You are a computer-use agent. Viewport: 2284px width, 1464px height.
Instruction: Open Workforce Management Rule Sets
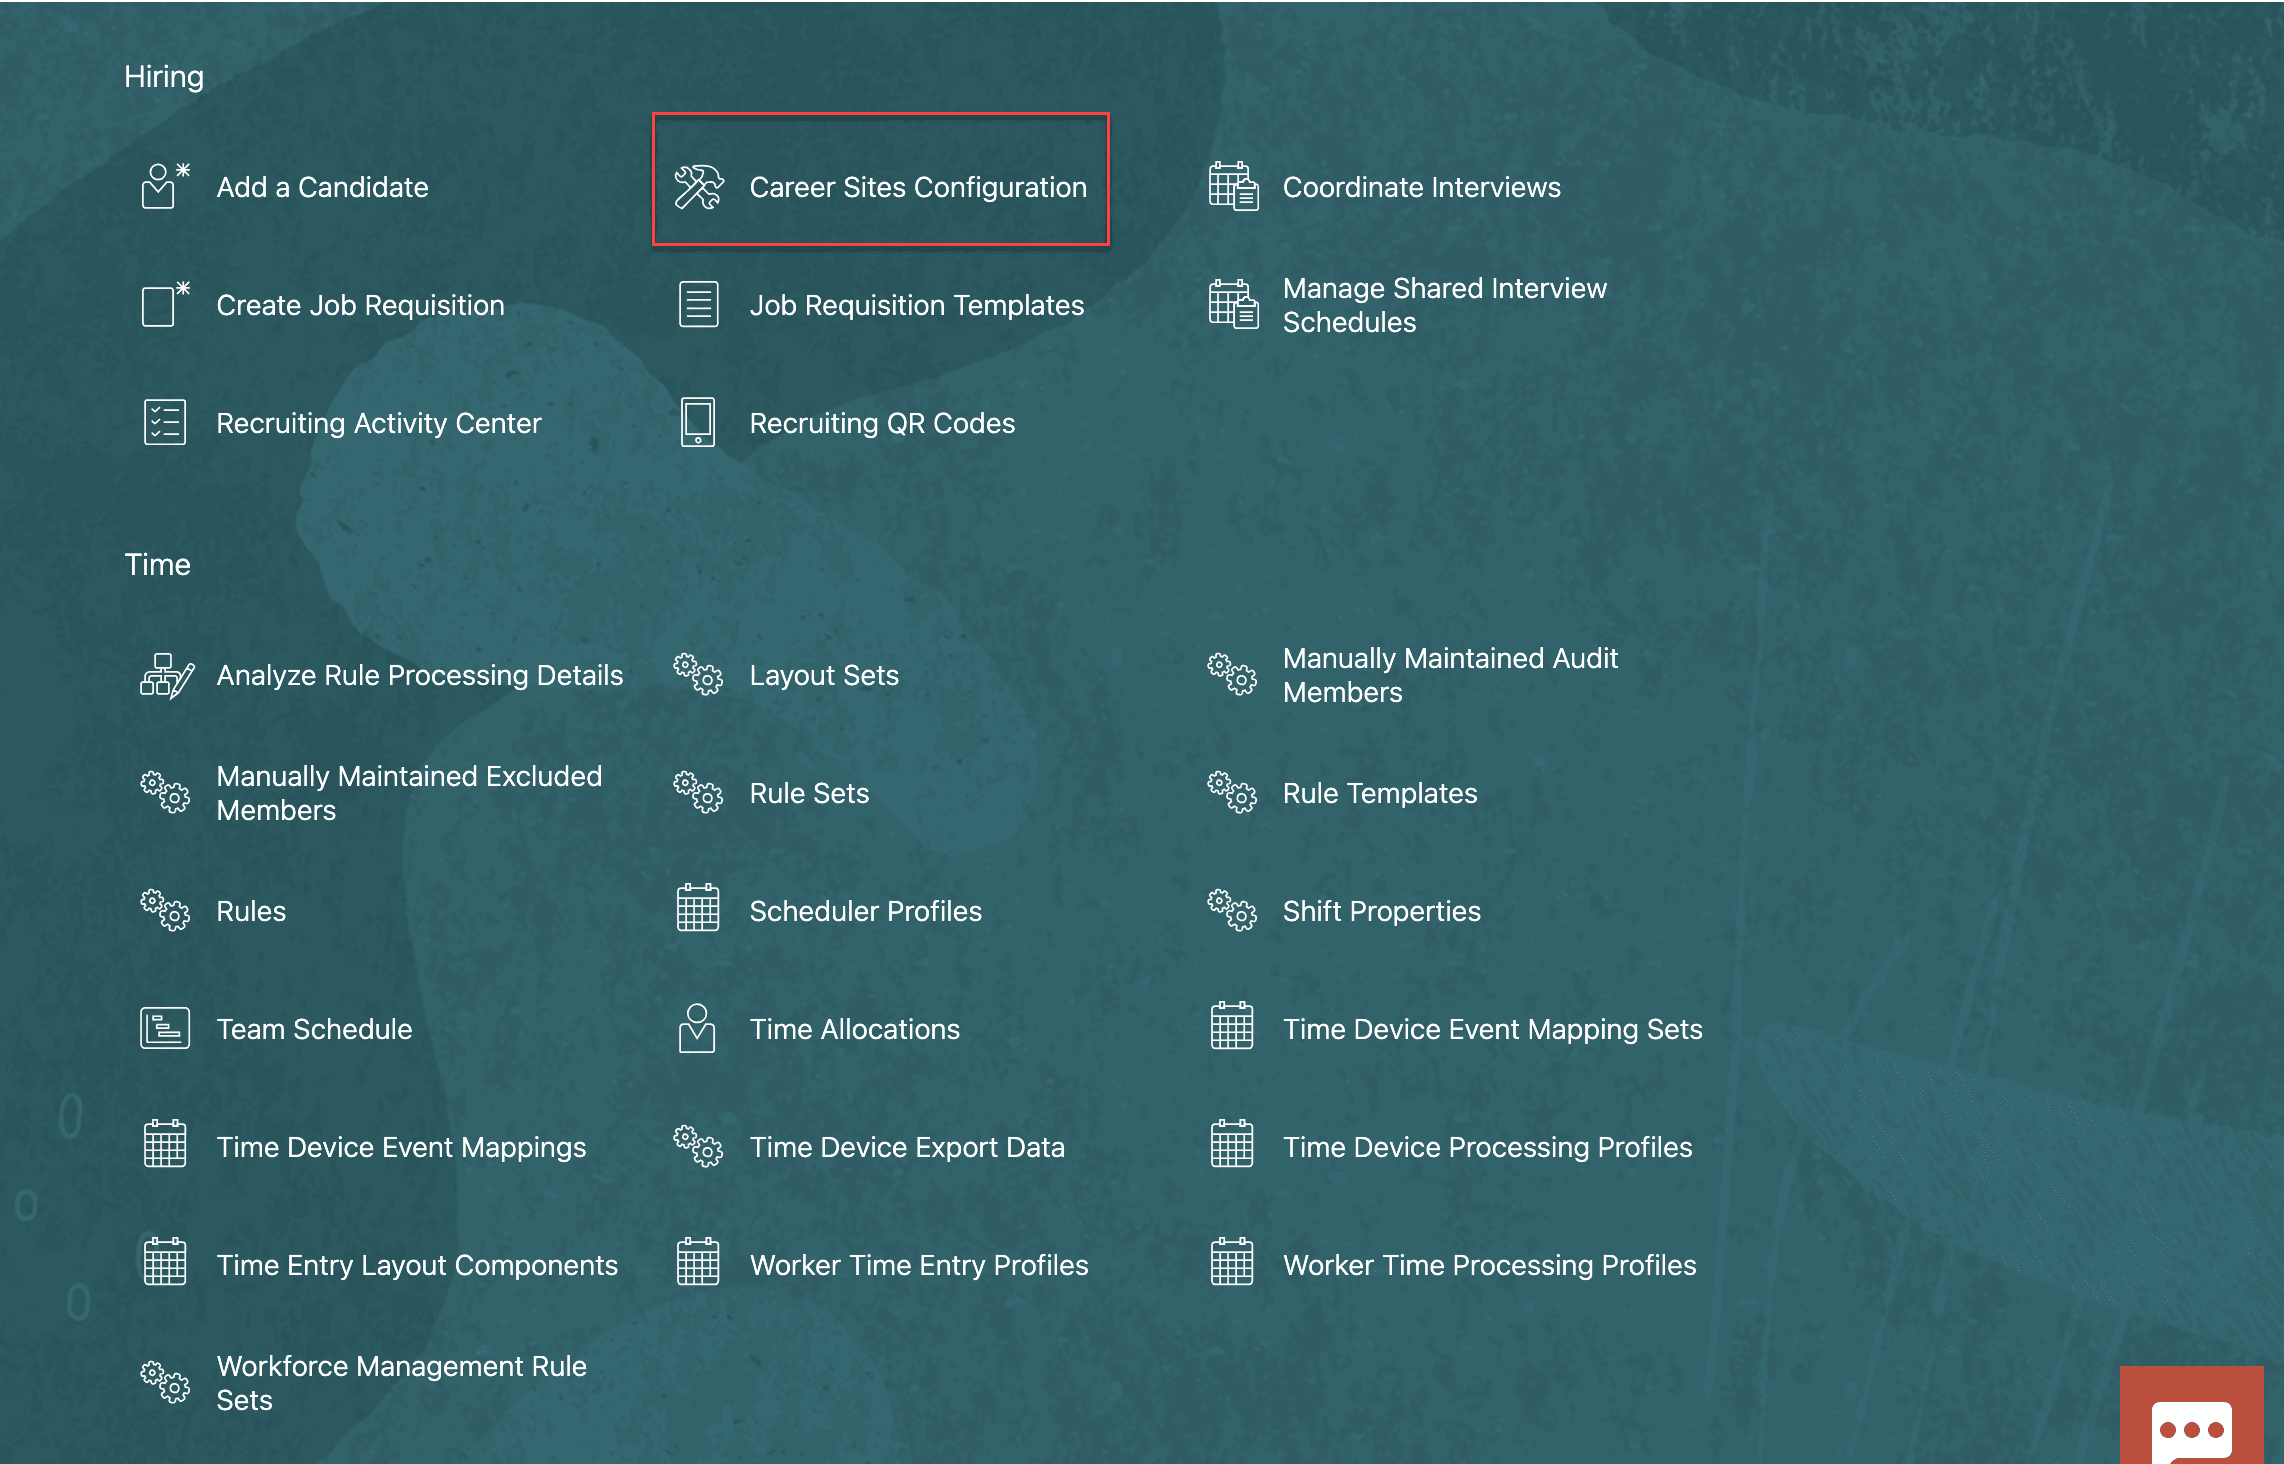click(x=401, y=1383)
